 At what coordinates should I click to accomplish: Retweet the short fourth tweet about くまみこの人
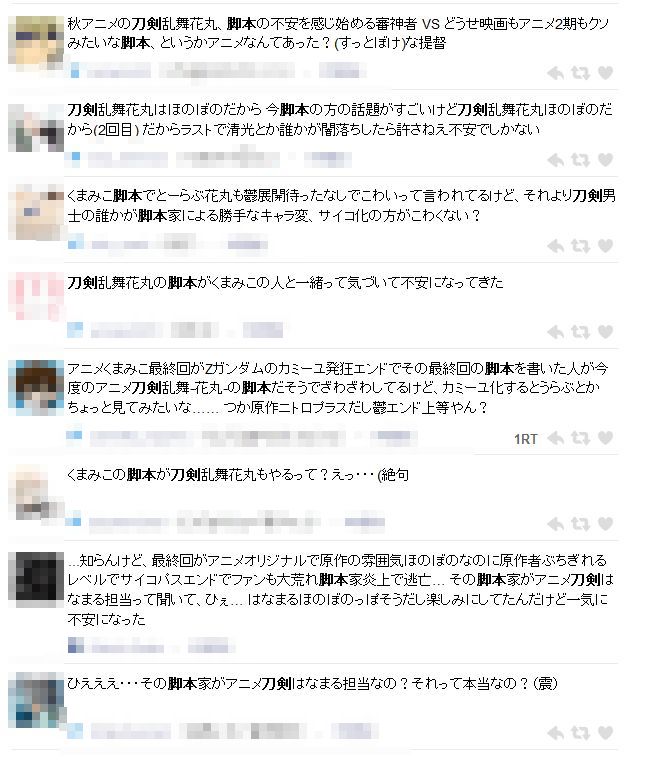tap(580, 332)
